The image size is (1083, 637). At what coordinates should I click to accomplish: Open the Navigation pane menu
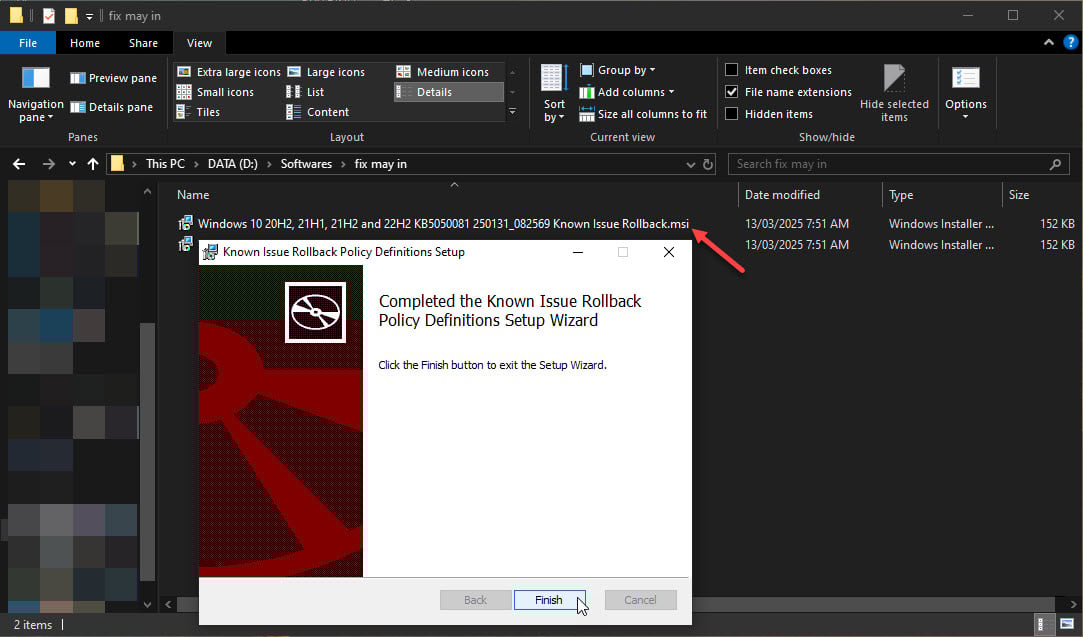coord(35,95)
